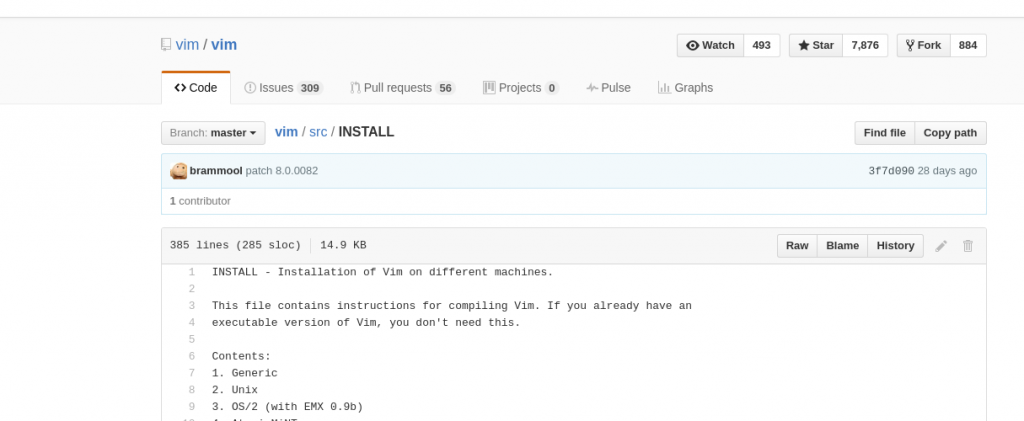Star the vim repository
Screen dimensions: 1024x421
[x=816, y=46]
